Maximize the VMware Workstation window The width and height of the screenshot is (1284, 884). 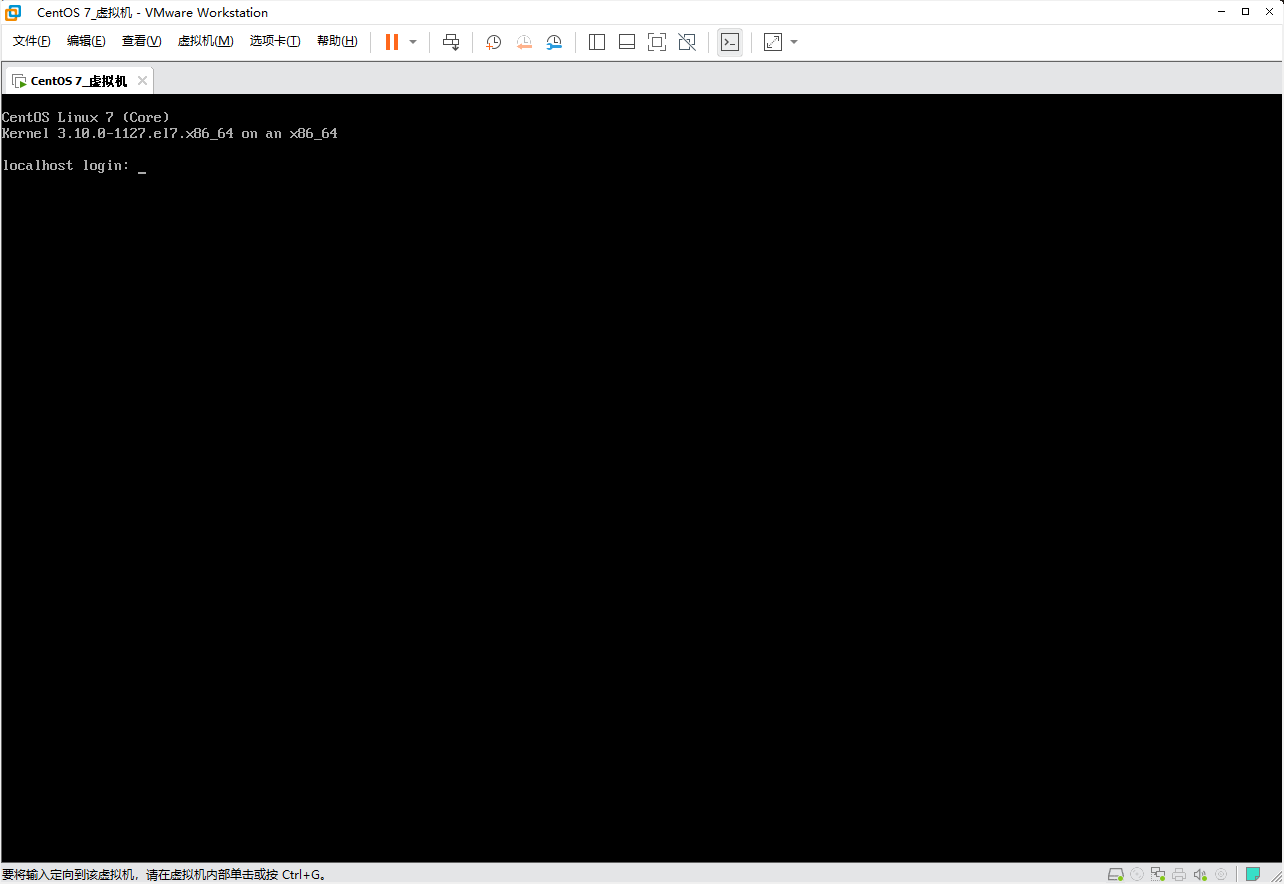[x=1245, y=12]
